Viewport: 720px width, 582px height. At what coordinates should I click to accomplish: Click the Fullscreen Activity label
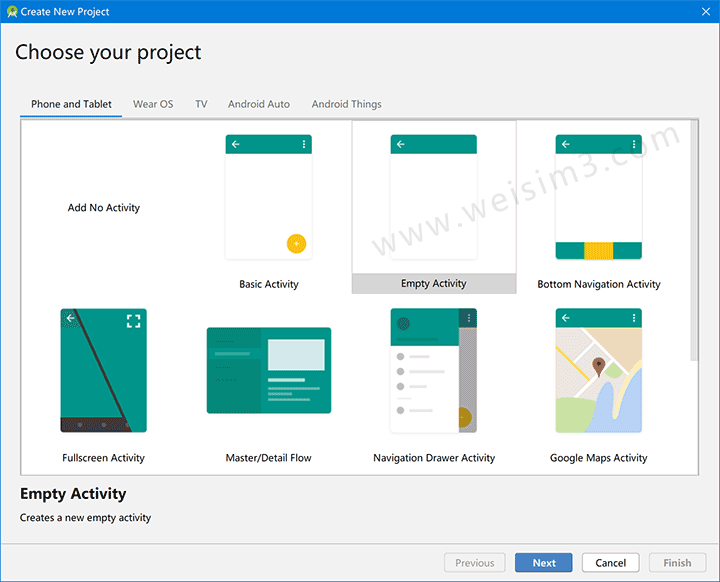pos(103,458)
